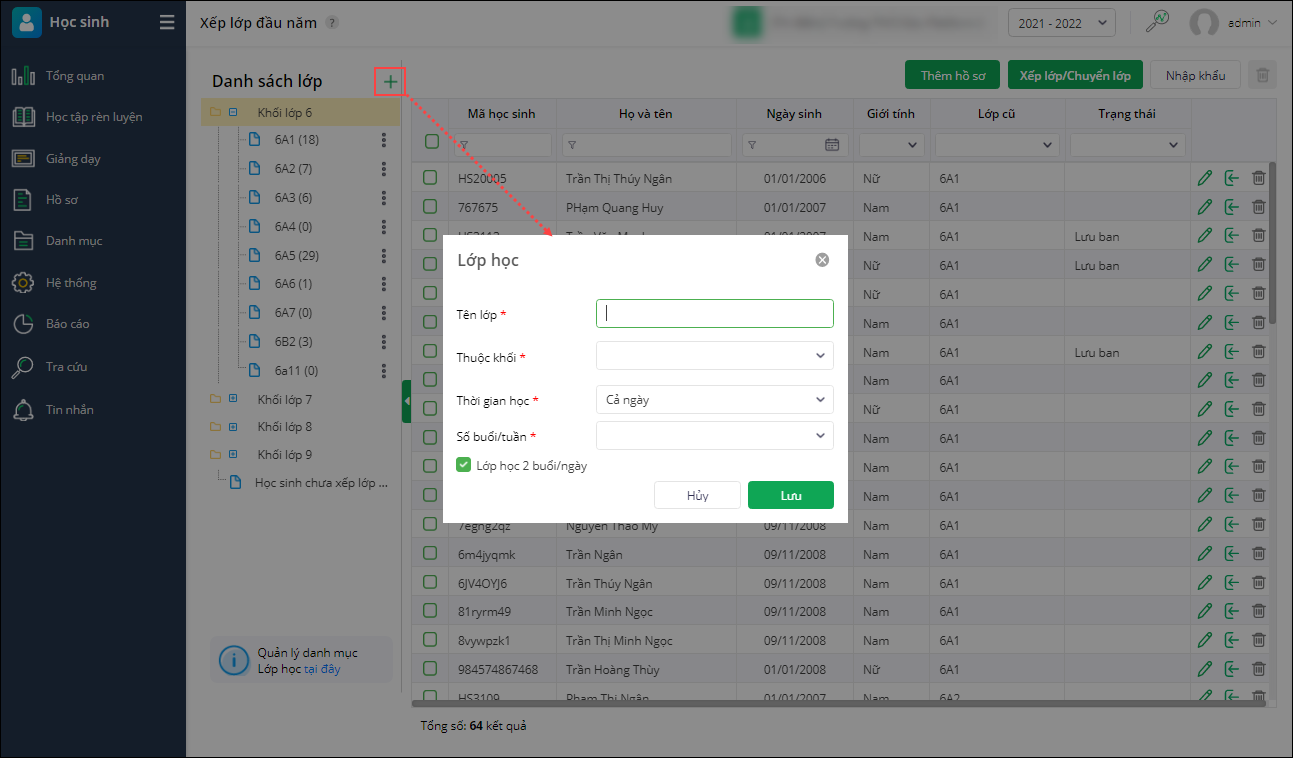Viewport: 1293px width, 758px height.
Task: Collapse the Khối lớp 6 tree node
Action: click(233, 112)
